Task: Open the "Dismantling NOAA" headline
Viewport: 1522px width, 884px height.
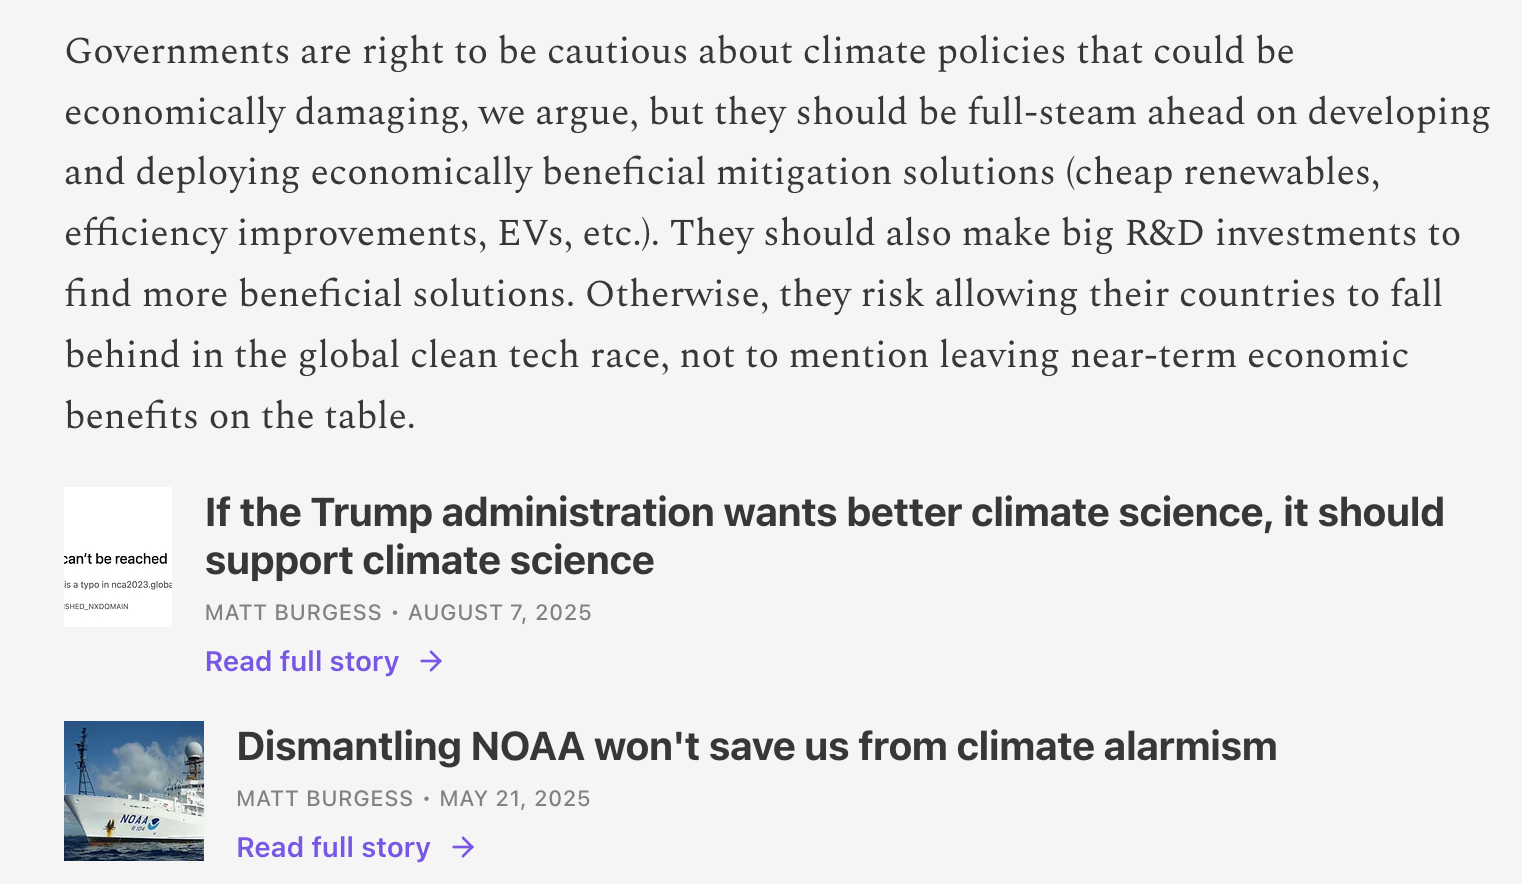Action: pos(756,746)
